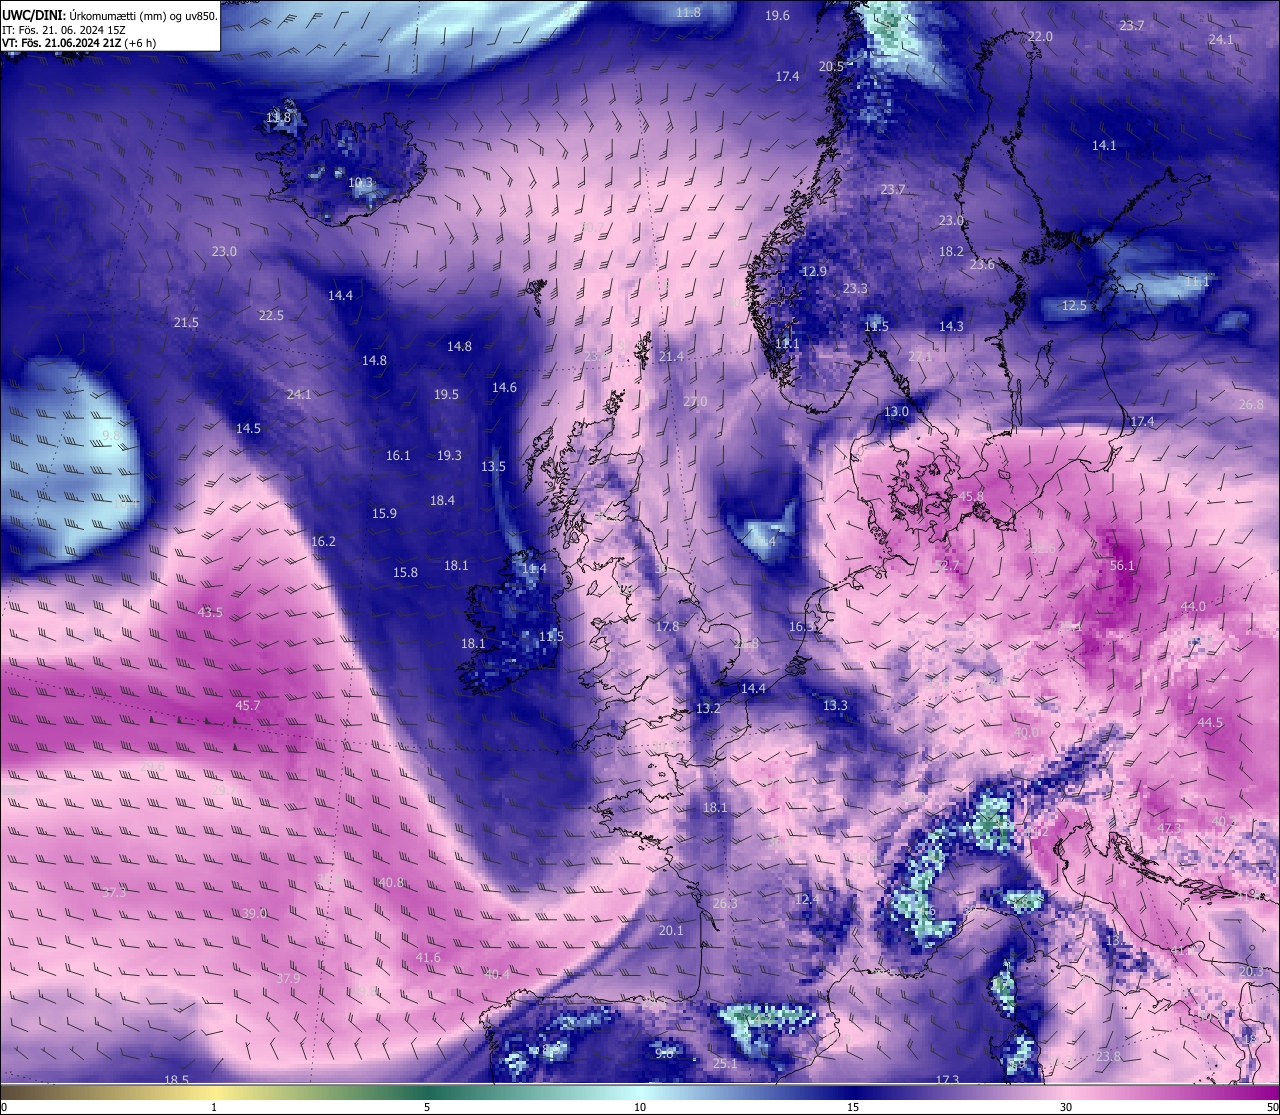The height and width of the screenshot is (1115, 1280).
Task: Click the 39.0 value on the map
Action: click(x=254, y=914)
